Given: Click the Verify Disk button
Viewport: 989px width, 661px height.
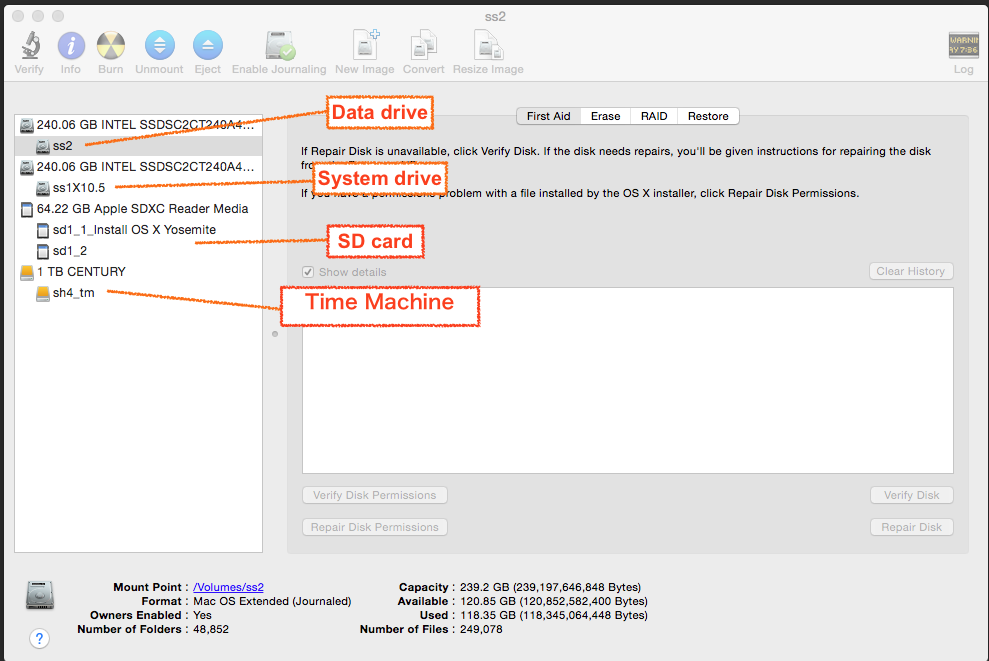Looking at the screenshot, I should (x=911, y=495).
